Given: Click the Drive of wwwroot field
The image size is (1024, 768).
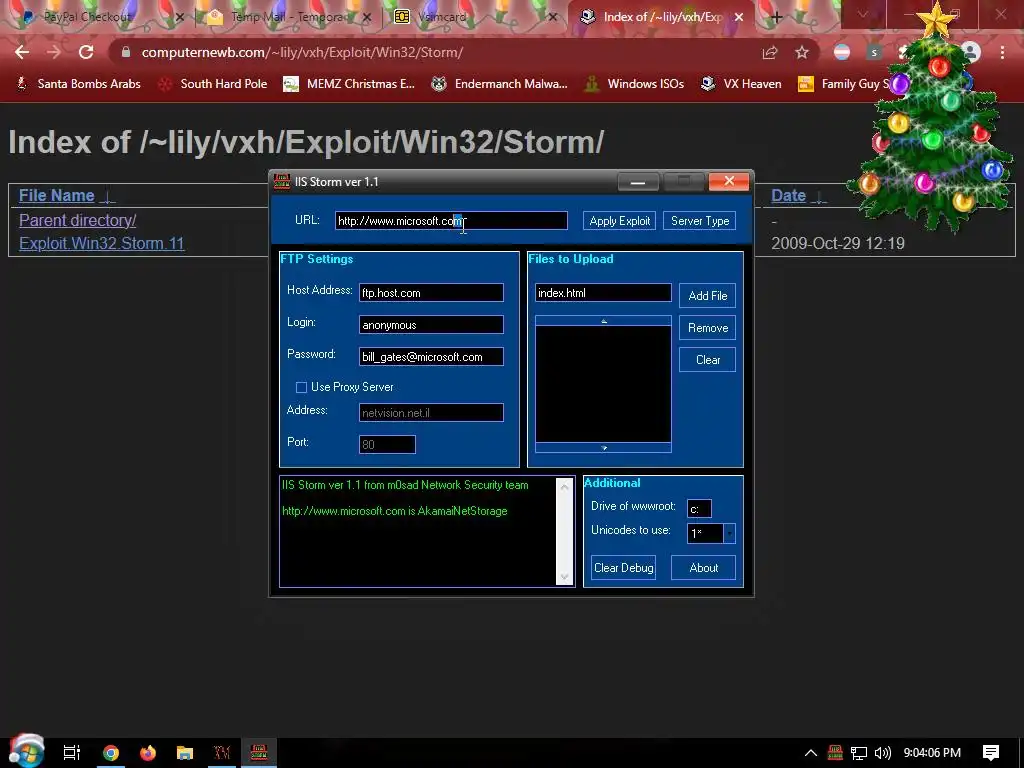Looking at the screenshot, I should (699, 509).
